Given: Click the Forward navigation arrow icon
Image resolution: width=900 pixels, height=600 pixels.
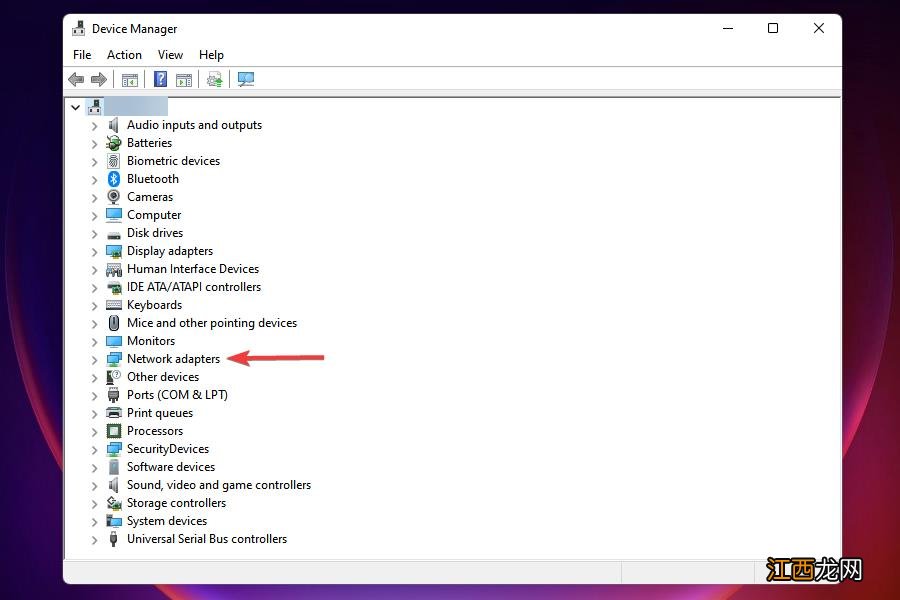Looking at the screenshot, I should (x=98, y=79).
